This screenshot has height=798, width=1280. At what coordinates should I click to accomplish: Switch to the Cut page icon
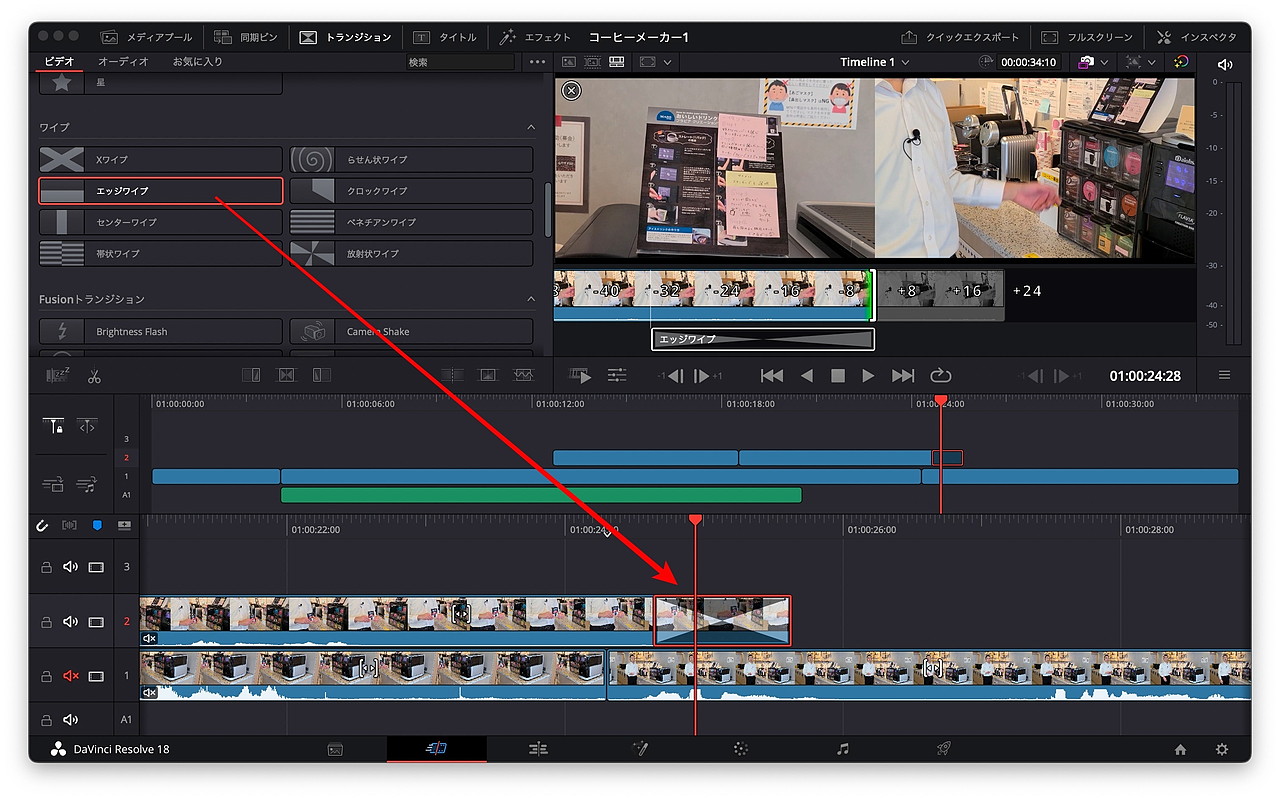(x=436, y=749)
